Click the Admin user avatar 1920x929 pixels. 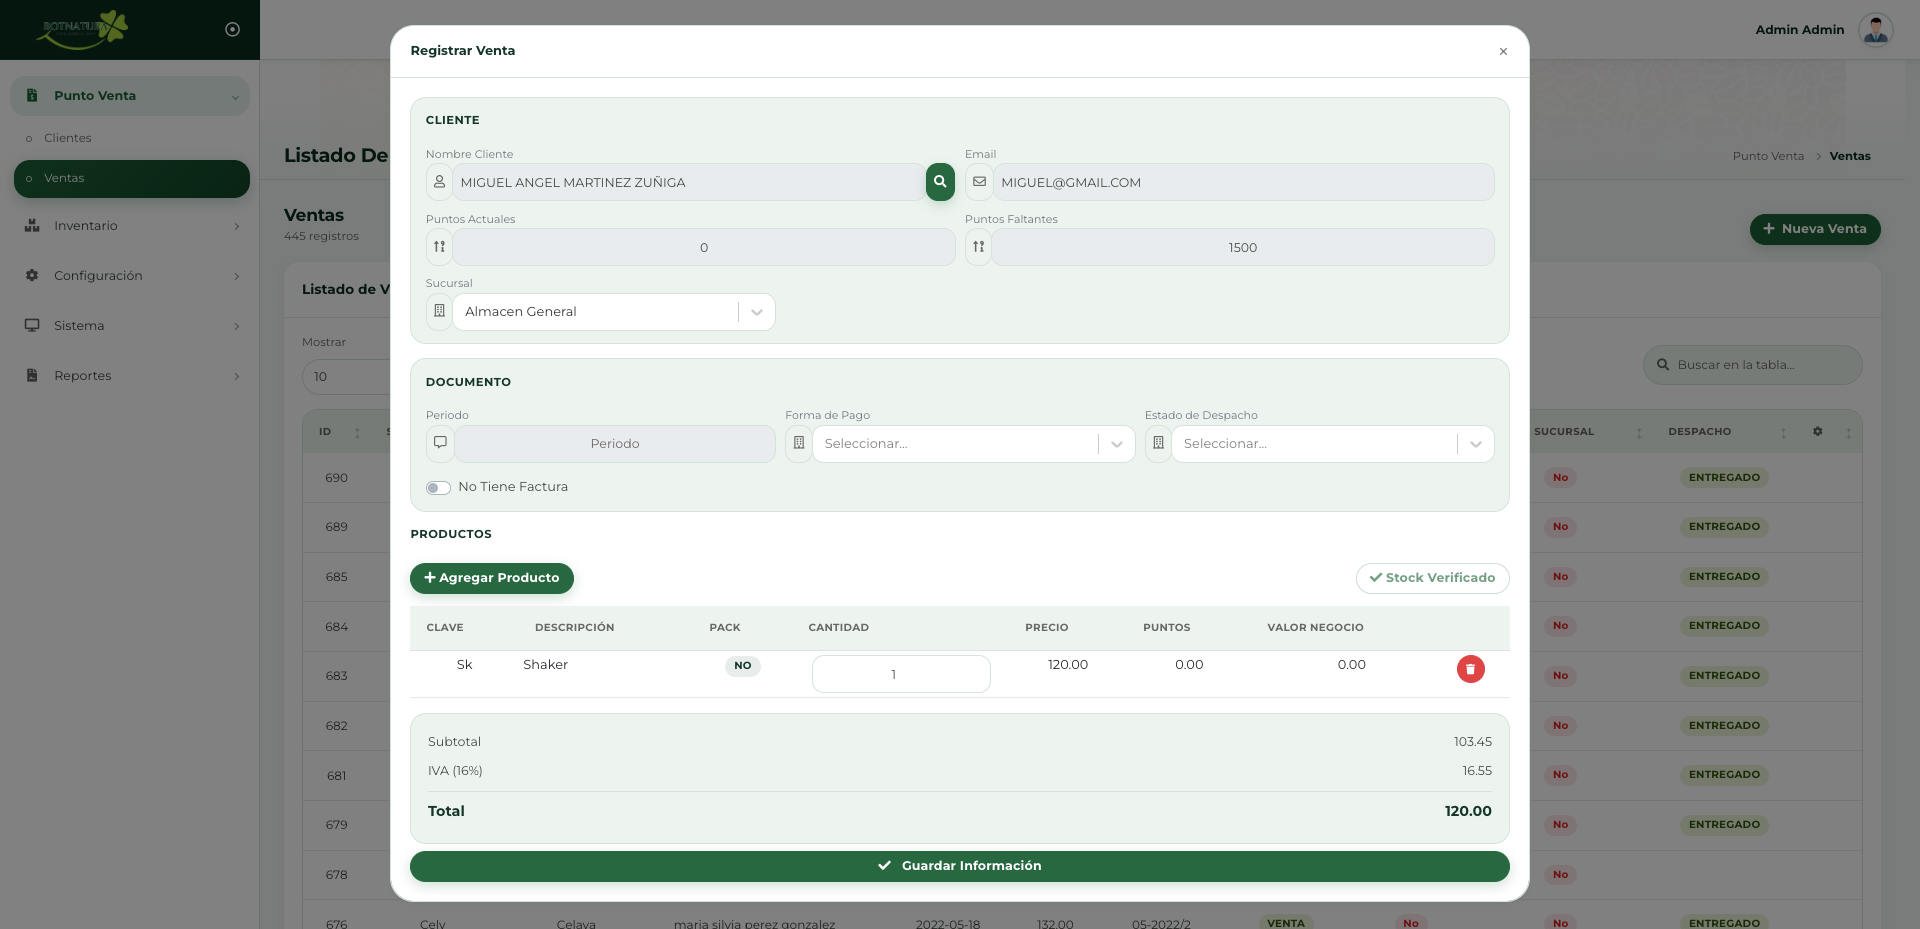(1876, 29)
